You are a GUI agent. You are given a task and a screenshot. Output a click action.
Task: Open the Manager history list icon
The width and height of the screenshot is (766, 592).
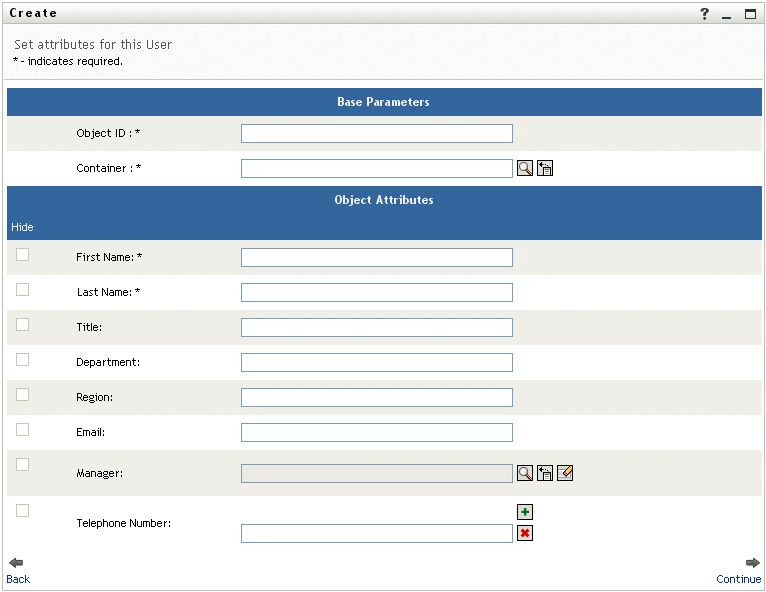pyautogui.click(x=545, y=473)
